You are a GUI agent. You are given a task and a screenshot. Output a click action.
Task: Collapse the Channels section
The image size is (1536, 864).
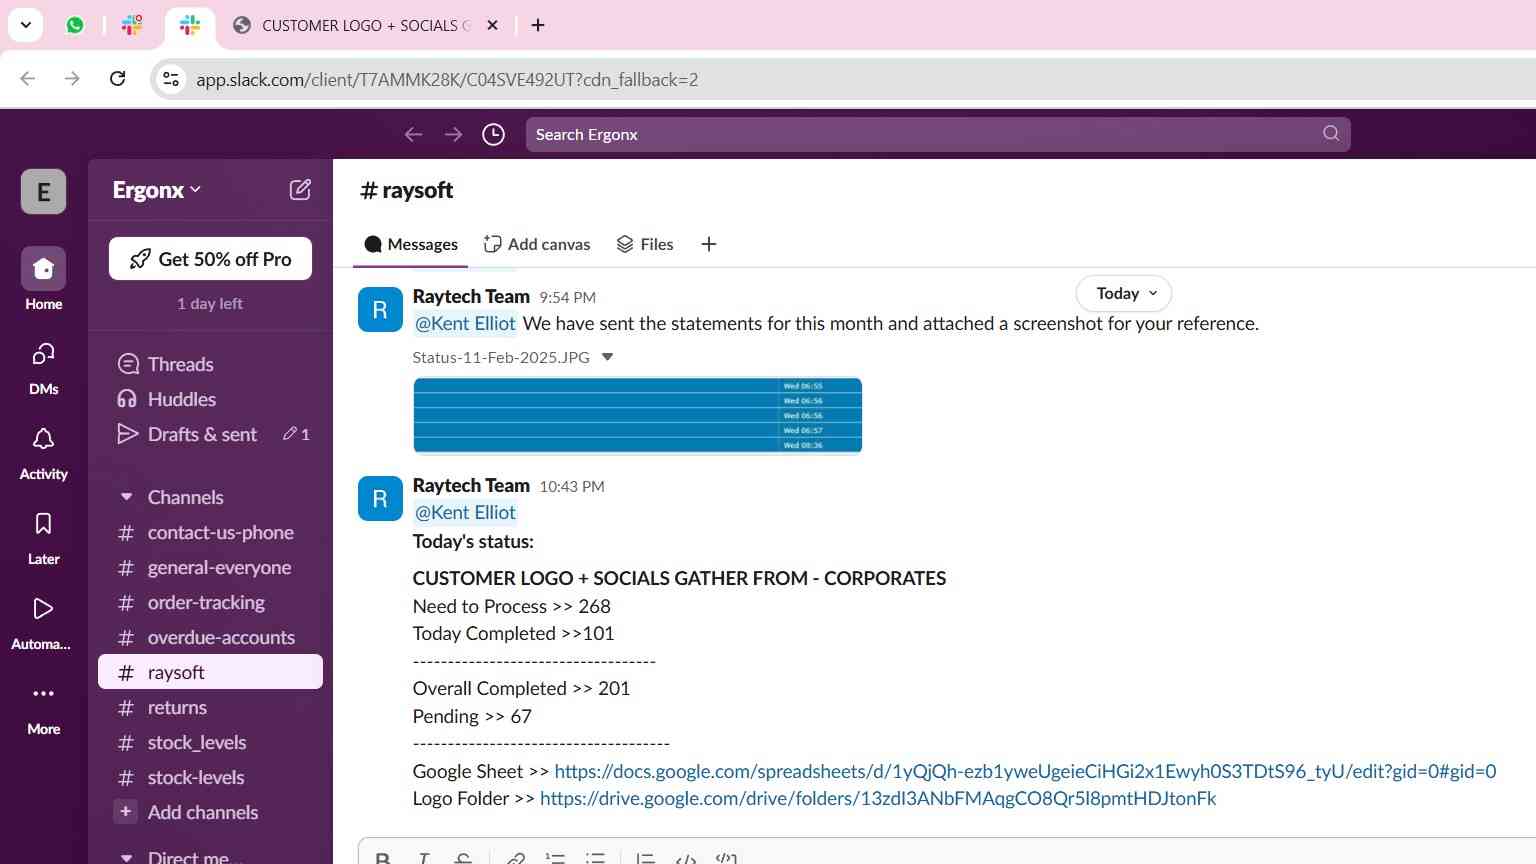click(x=126, y=497)
